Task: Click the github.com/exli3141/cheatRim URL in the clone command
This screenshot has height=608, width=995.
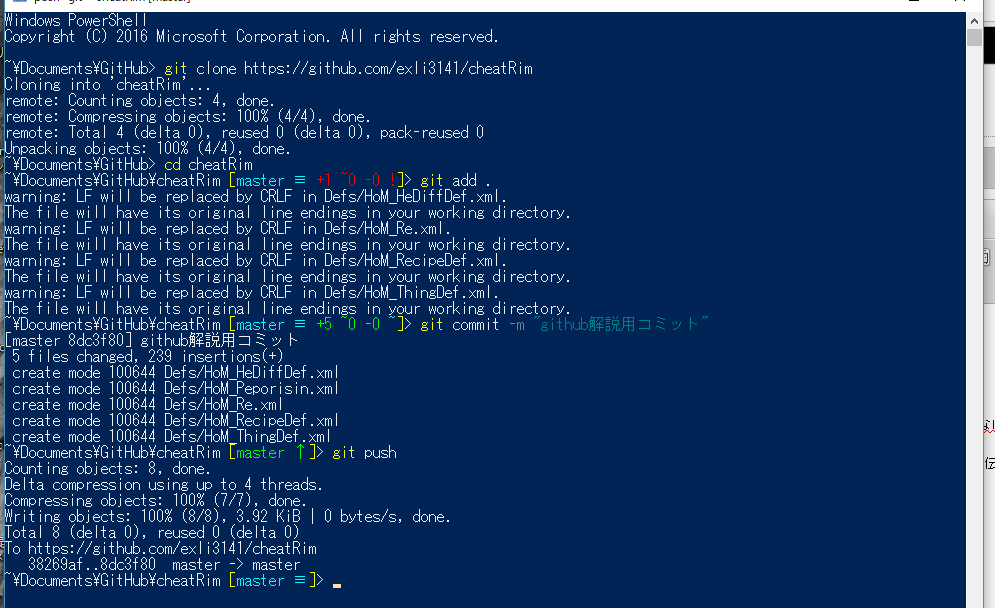Action: 388,69
